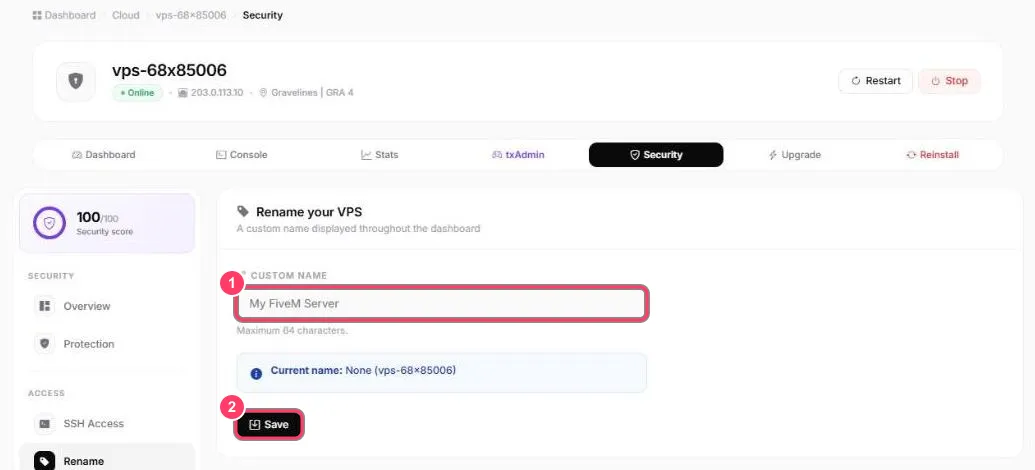Click the Current name: None text
This screenshot has width=1035, height=470.
pyautogui.click(x=363, y=370)
